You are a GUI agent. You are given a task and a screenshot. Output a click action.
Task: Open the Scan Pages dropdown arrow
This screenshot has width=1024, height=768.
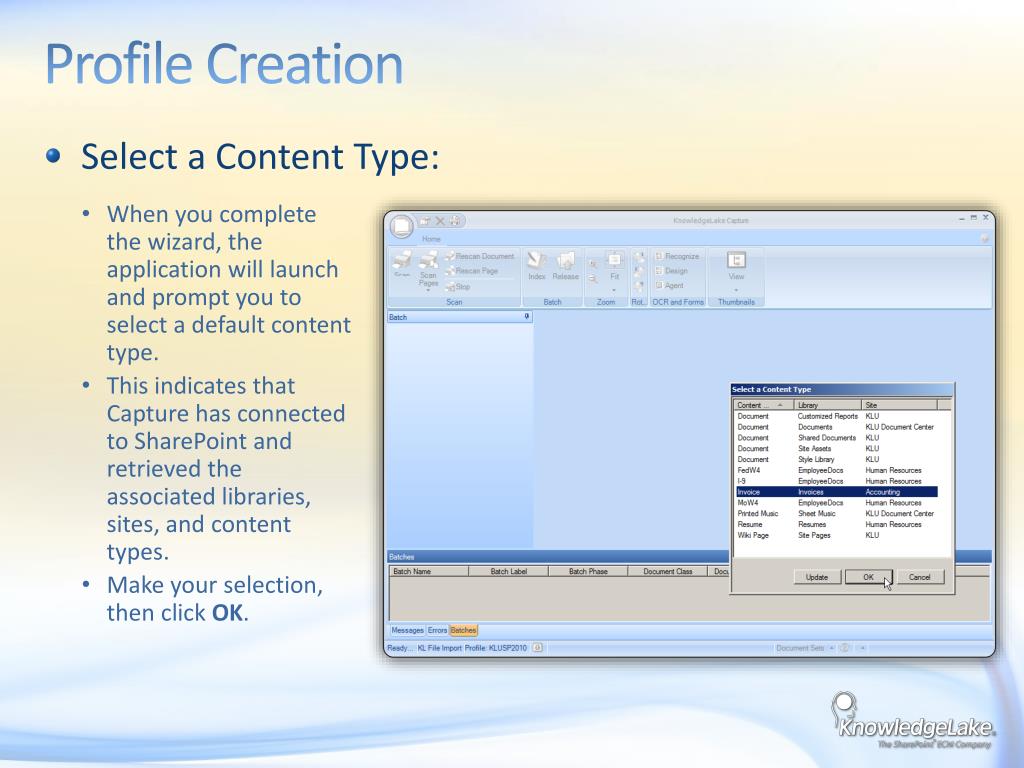click(428, 290)
